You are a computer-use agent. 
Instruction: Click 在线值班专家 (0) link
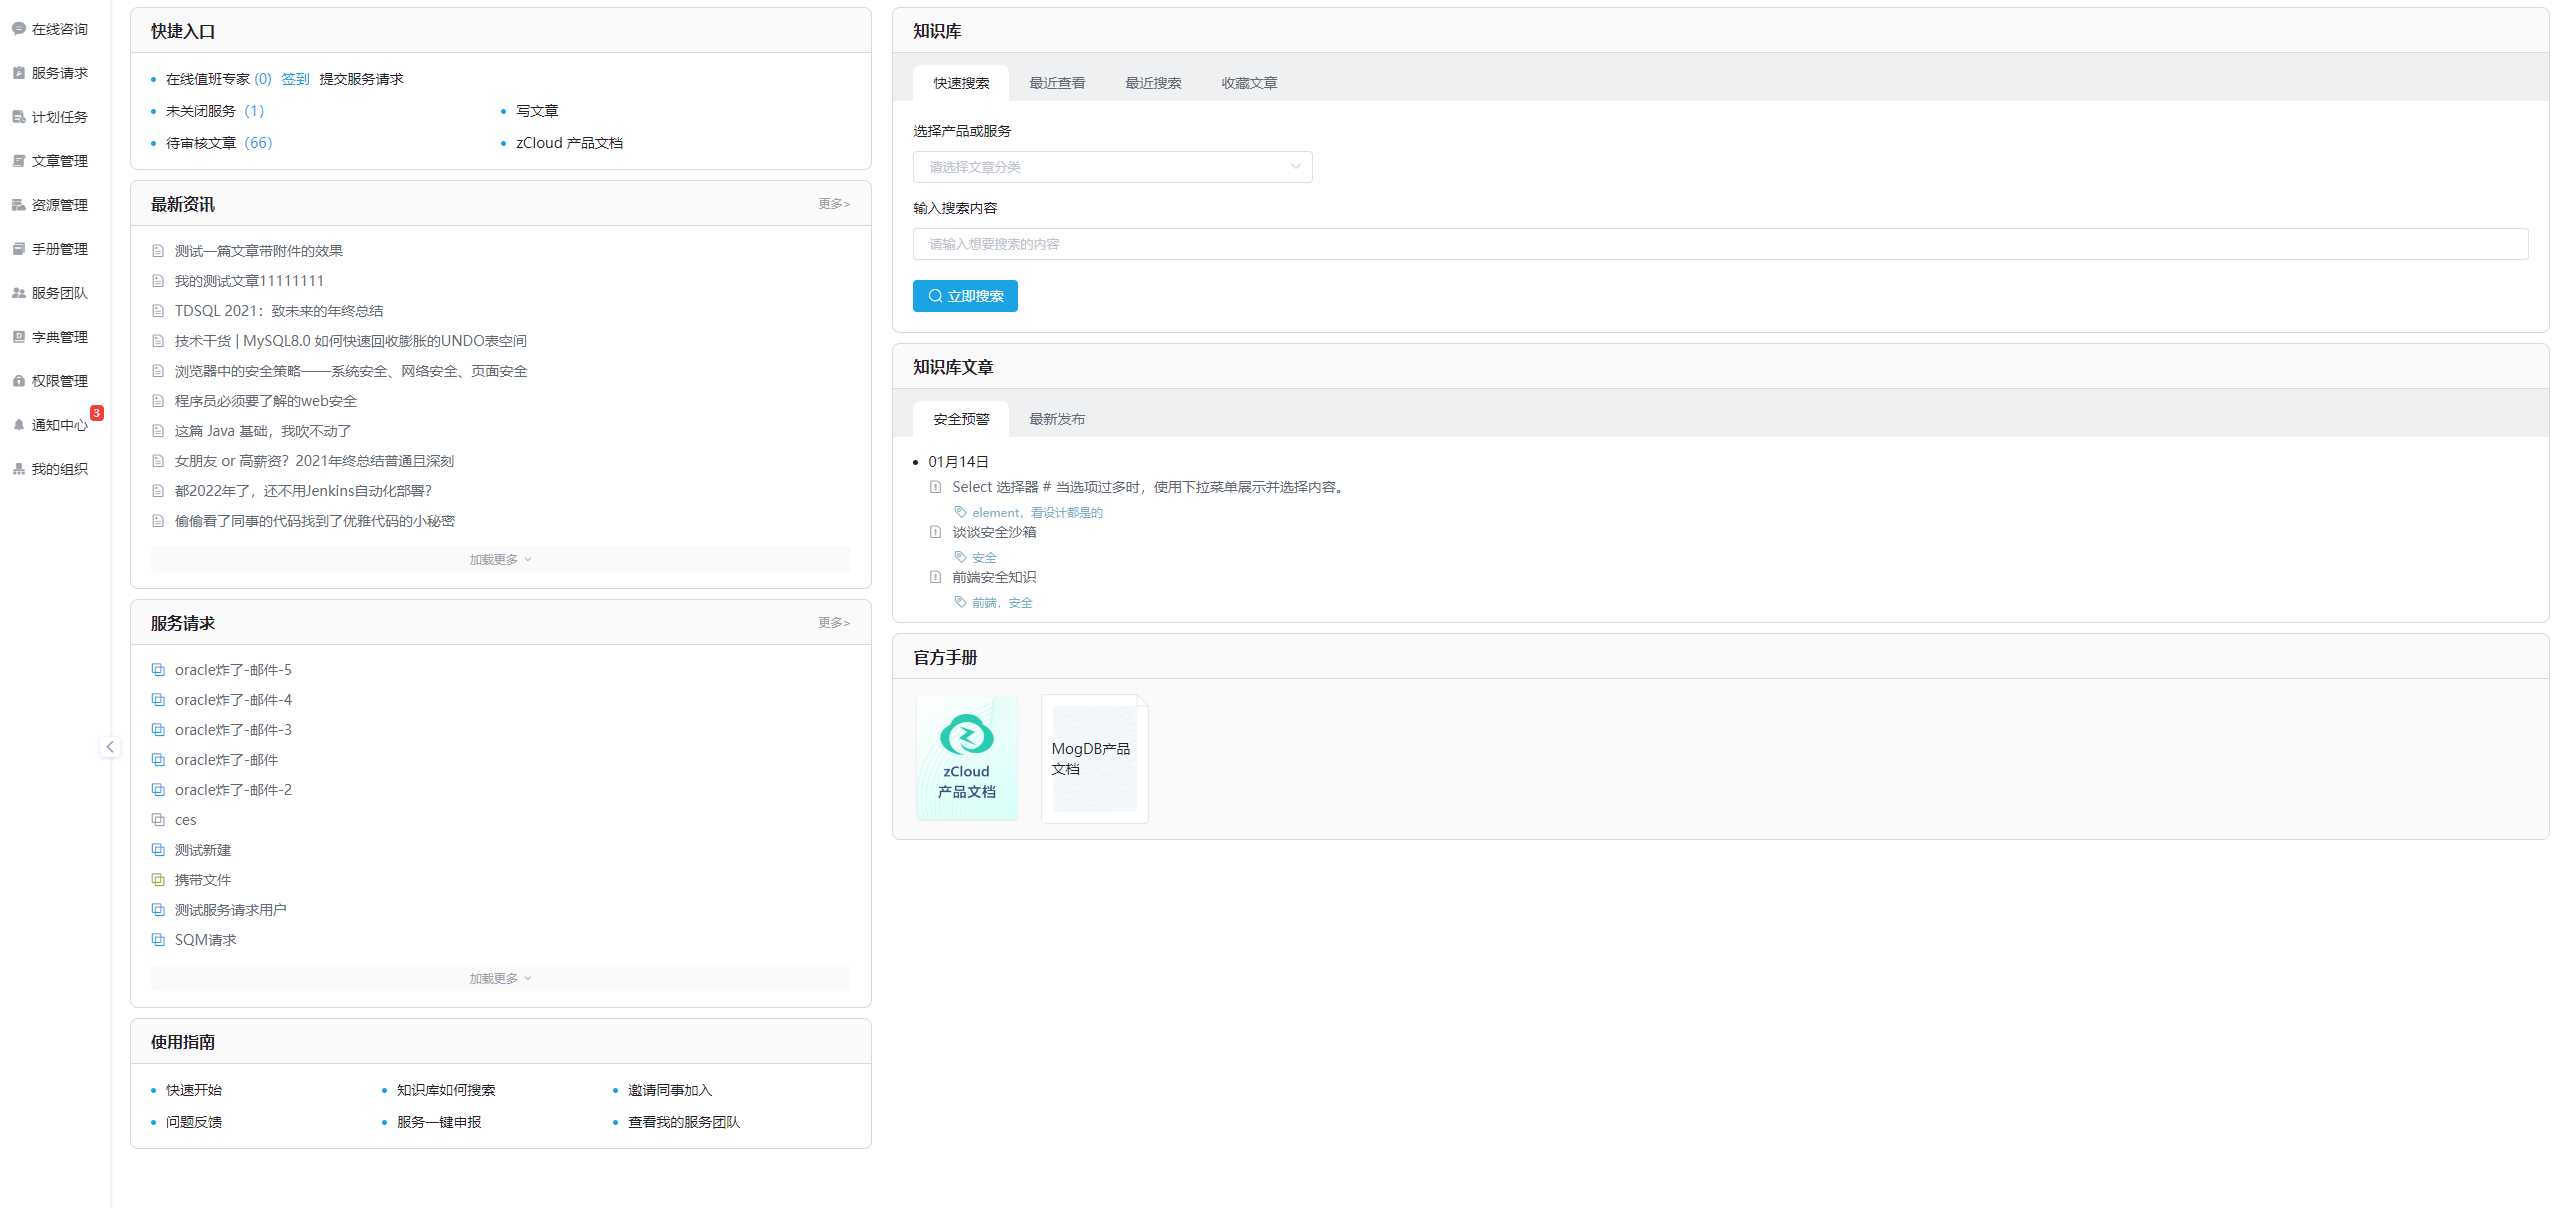pyautogui.click(x=219, y=79)
